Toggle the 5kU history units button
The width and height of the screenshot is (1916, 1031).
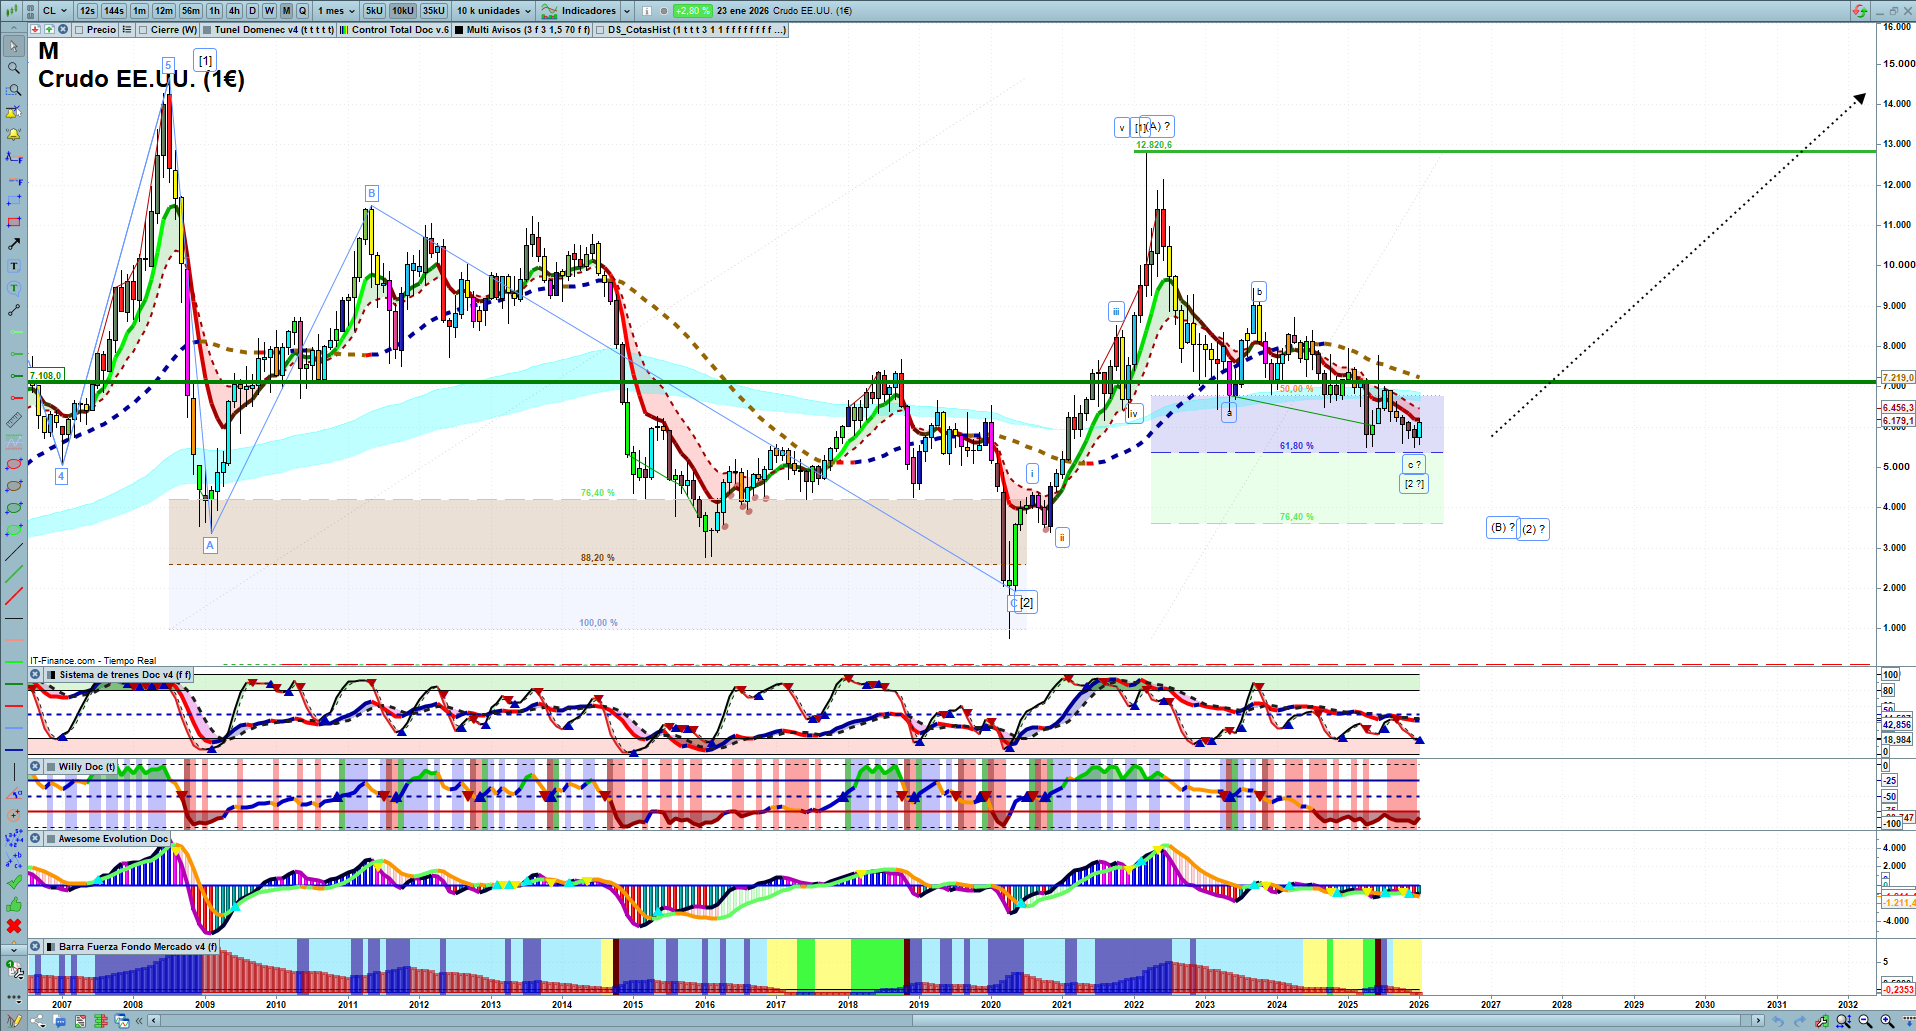pyautogui.click(x=374, y=11)
